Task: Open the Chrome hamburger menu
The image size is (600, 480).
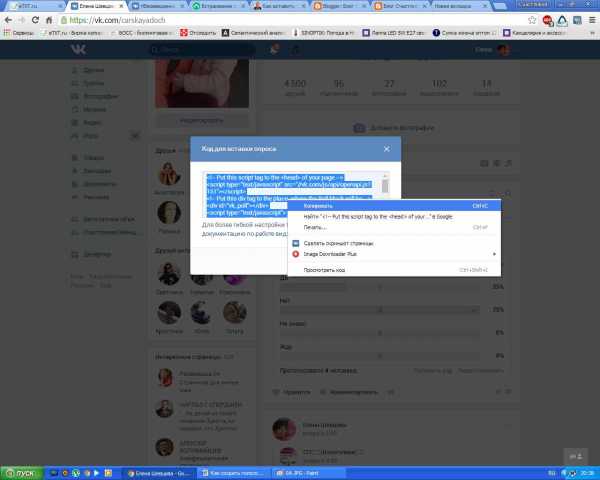Action: [x=592, y=20]
